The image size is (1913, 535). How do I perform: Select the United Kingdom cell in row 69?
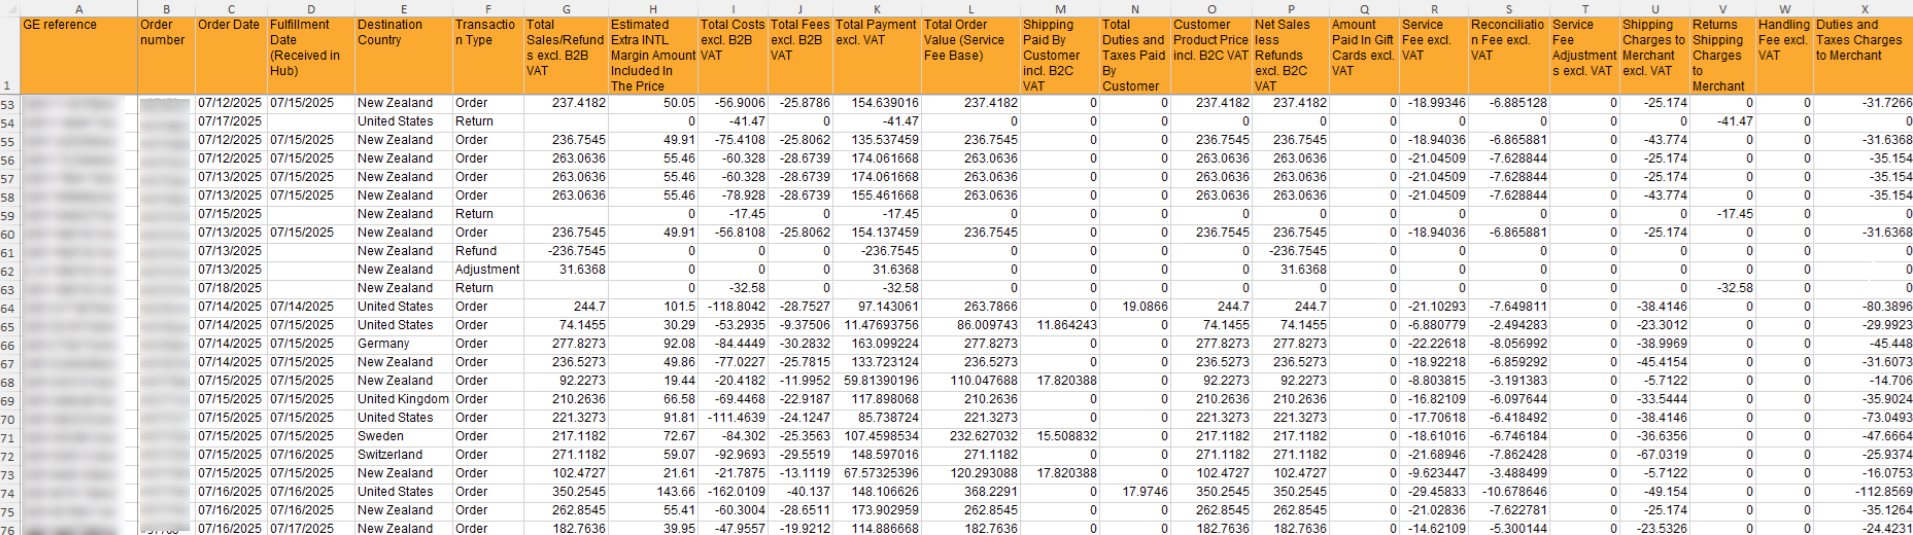click(403, 400)
